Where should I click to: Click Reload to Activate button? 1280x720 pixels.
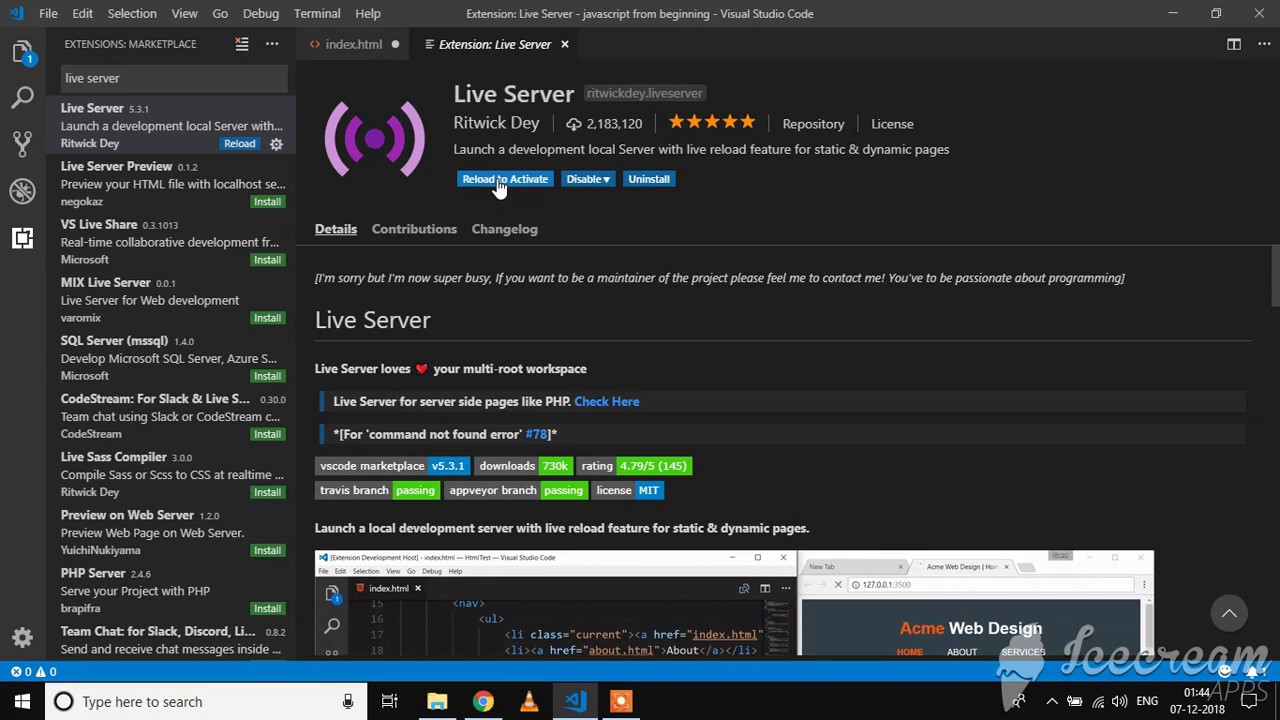(x=505, y=179)
